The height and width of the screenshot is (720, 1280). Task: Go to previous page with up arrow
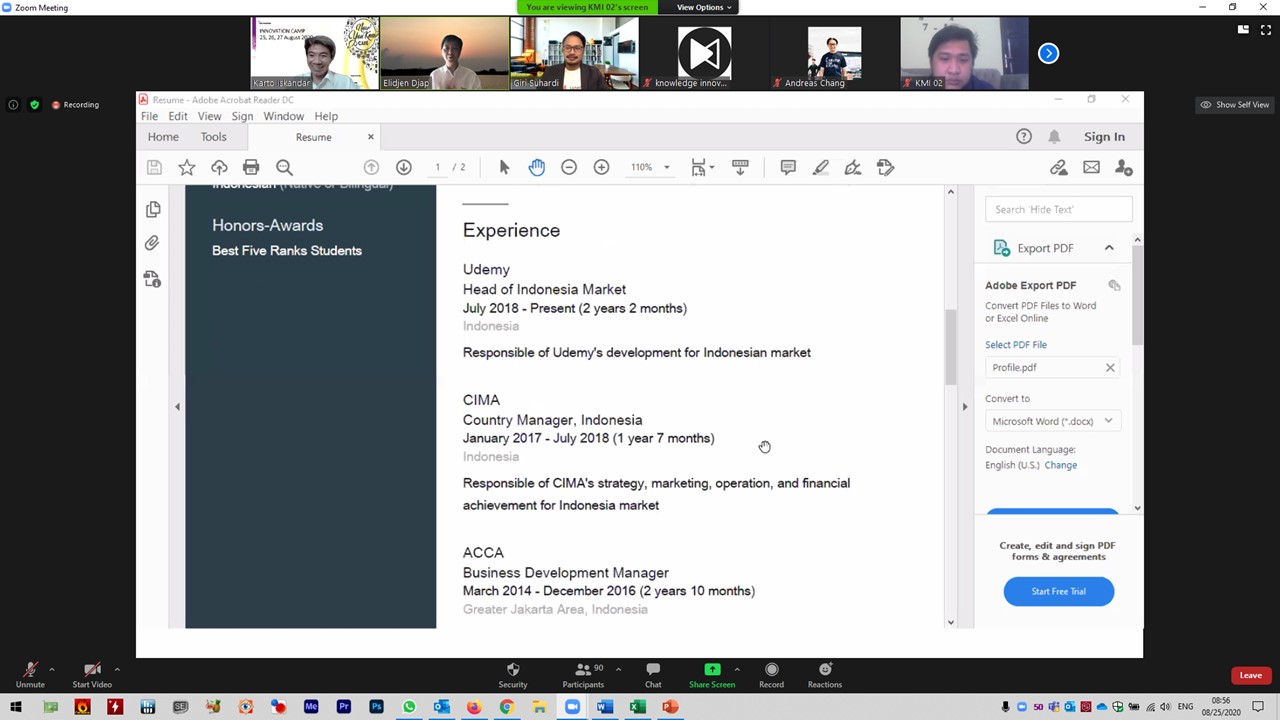click(x=371, y=167)
